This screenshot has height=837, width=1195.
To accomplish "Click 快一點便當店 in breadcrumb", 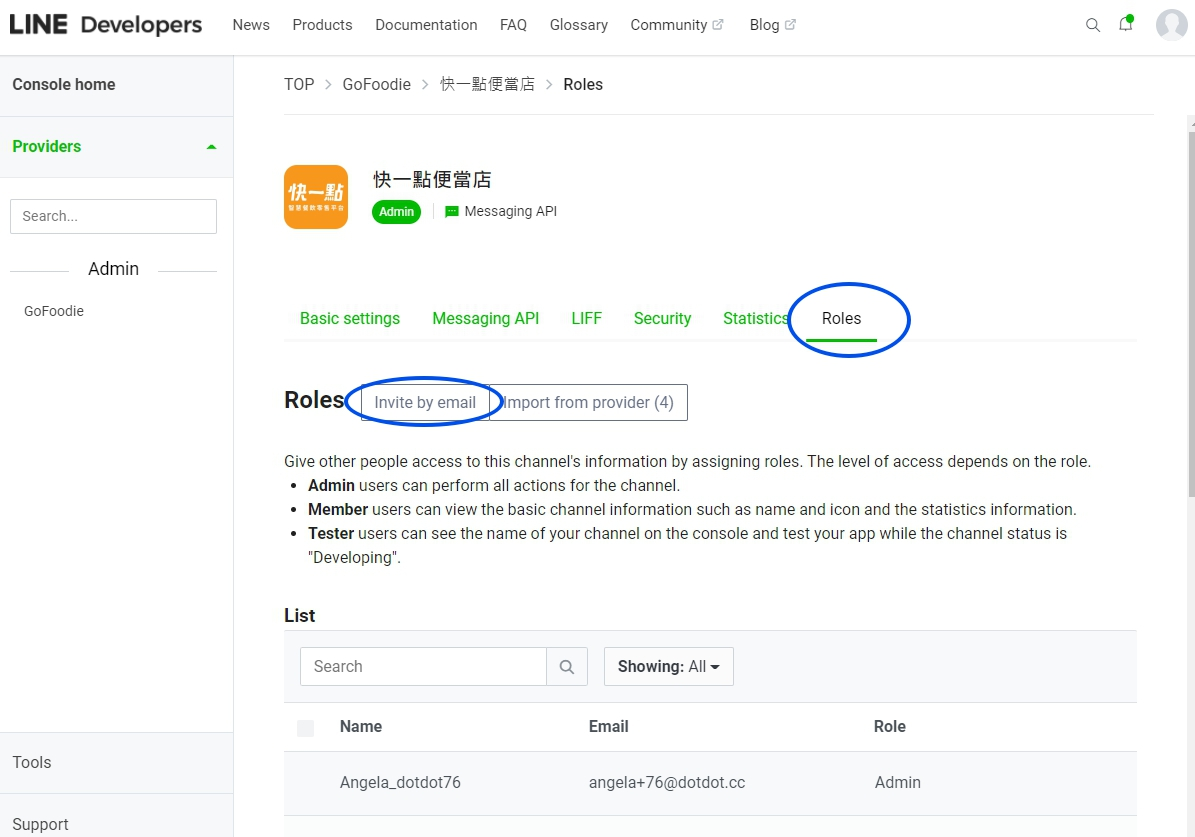I will coord(487,85).
